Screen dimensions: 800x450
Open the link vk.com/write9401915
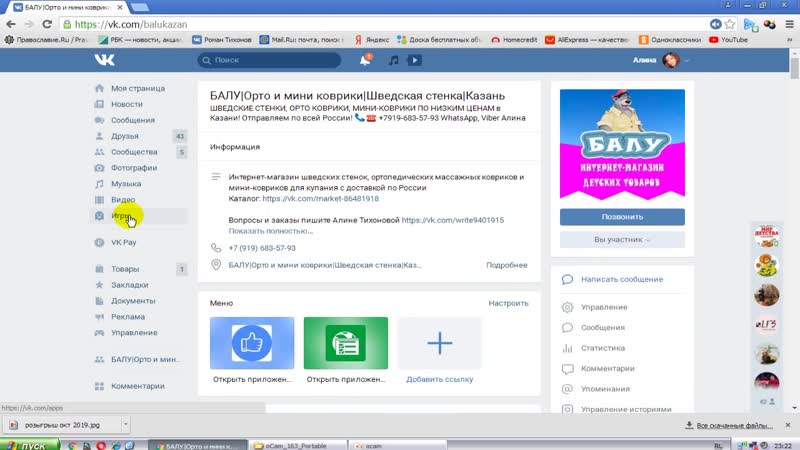(453, 220)
